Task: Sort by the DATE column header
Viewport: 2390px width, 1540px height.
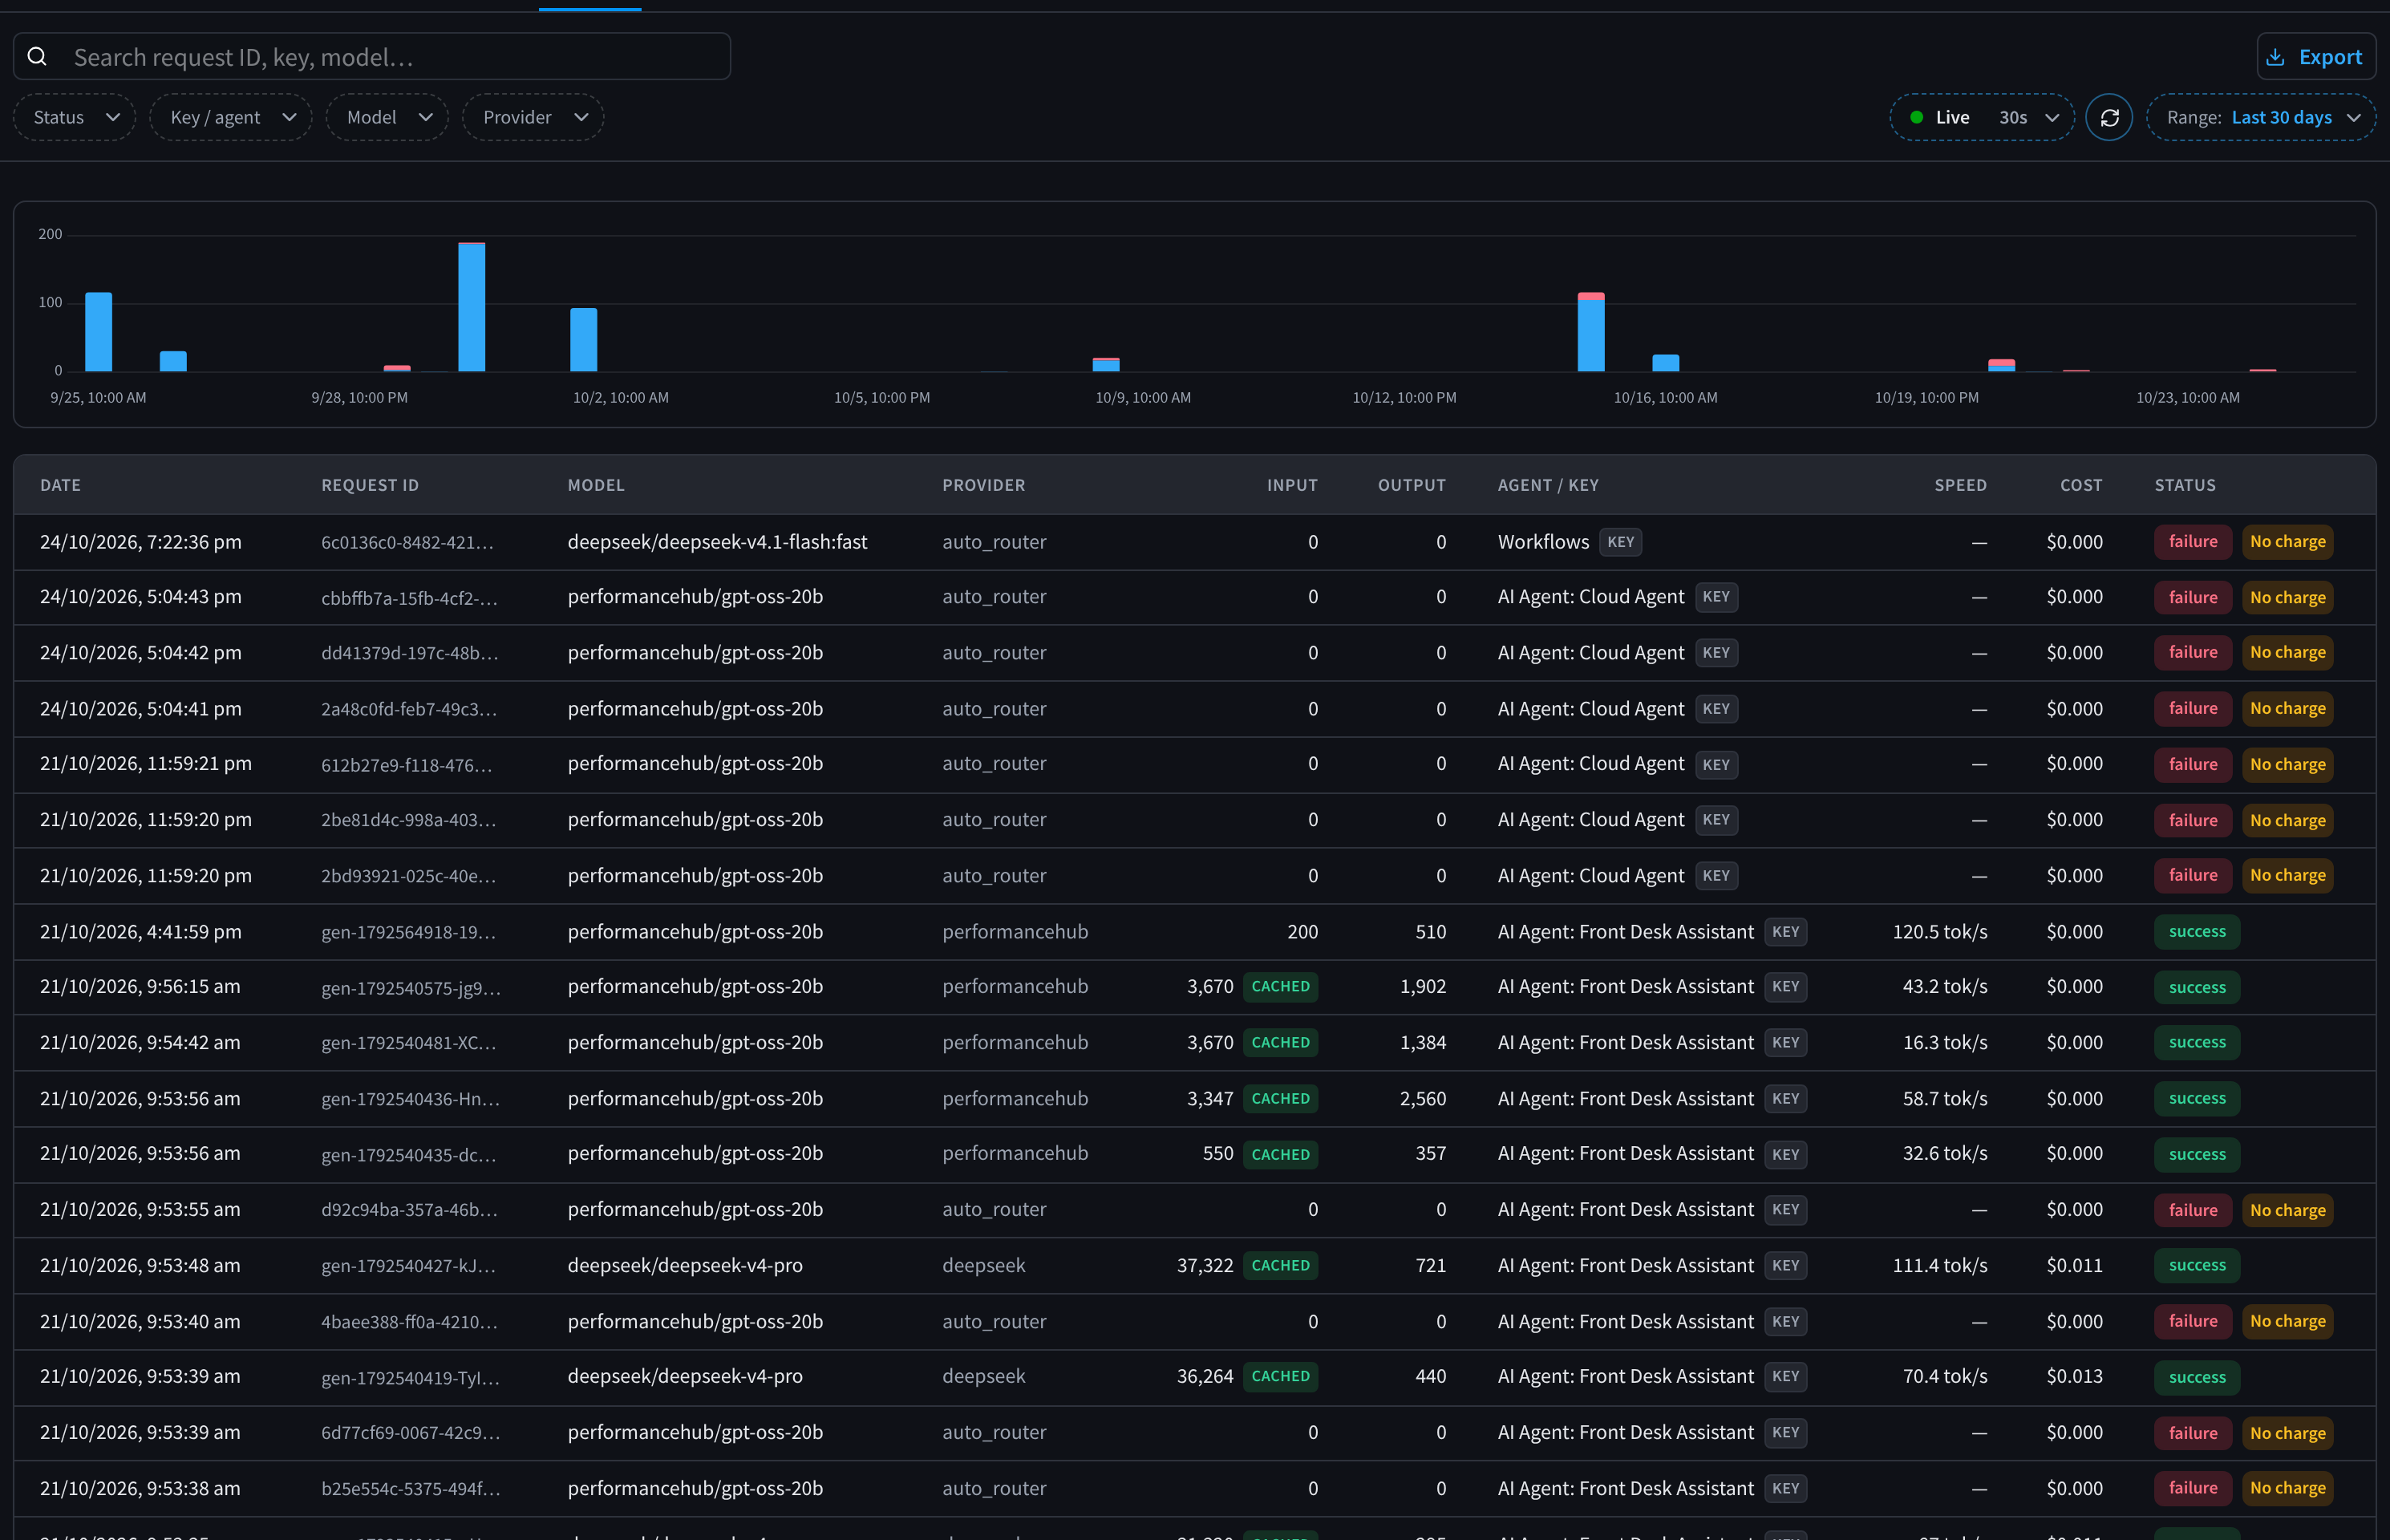Action: pos(60,485)
